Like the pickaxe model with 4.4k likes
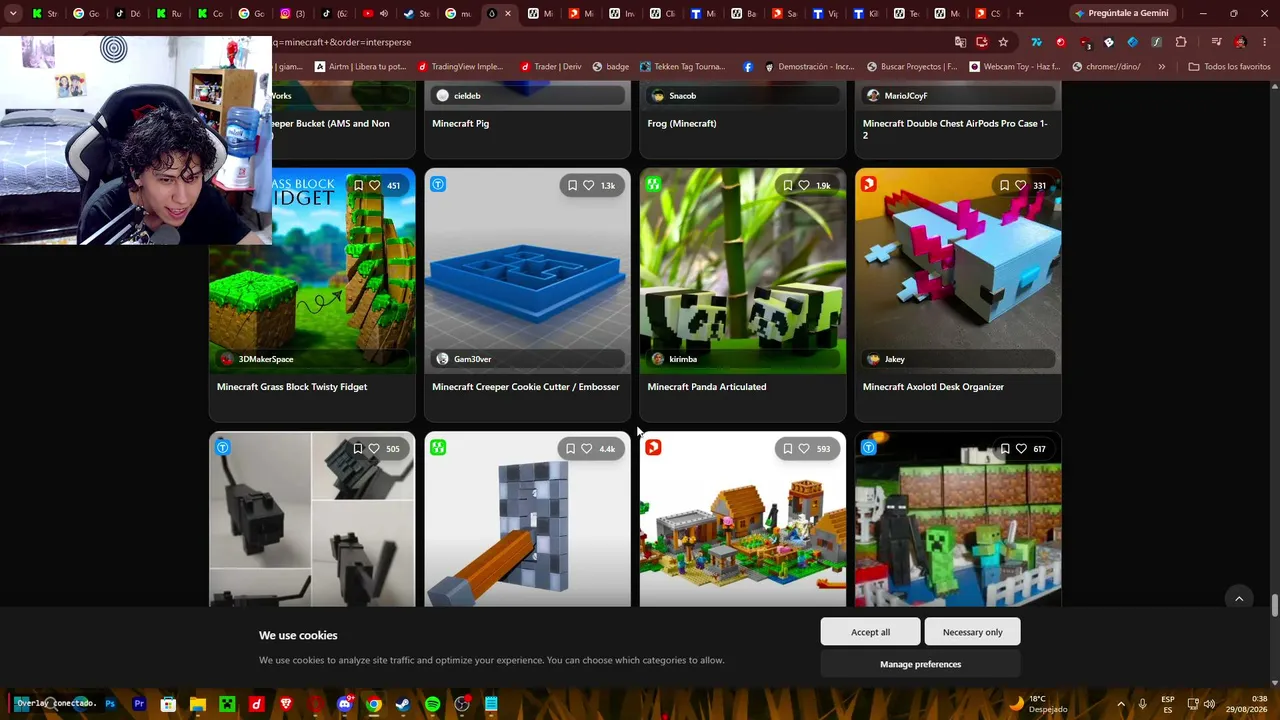This screenshot has width=1280, height=720. (x=587, y=449)
